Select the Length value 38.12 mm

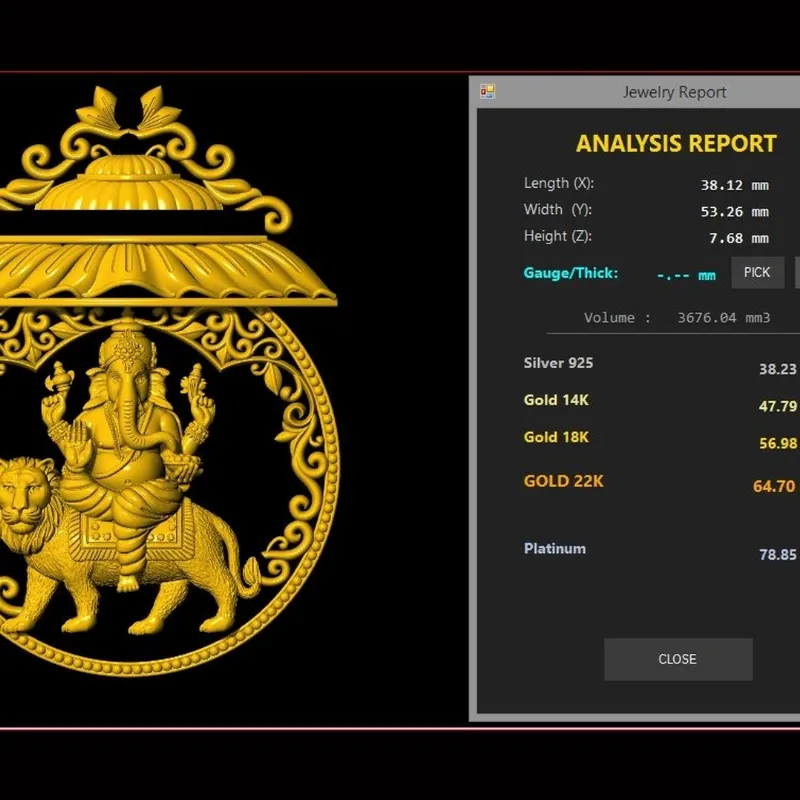(735, 185)
